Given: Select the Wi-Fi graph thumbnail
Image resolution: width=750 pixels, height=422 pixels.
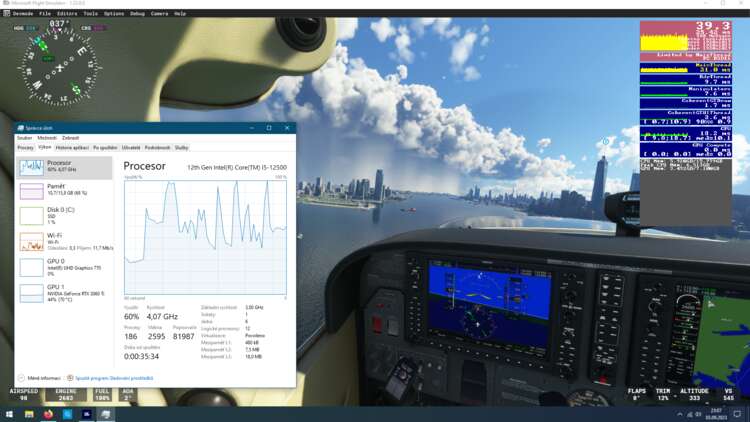Looking at the screenshot, I should point(32,242).
